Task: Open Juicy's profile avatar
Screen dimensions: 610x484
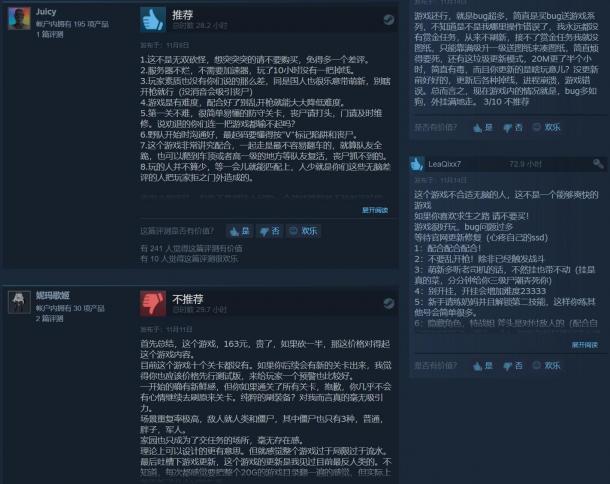Action: [x=19, y=18]
